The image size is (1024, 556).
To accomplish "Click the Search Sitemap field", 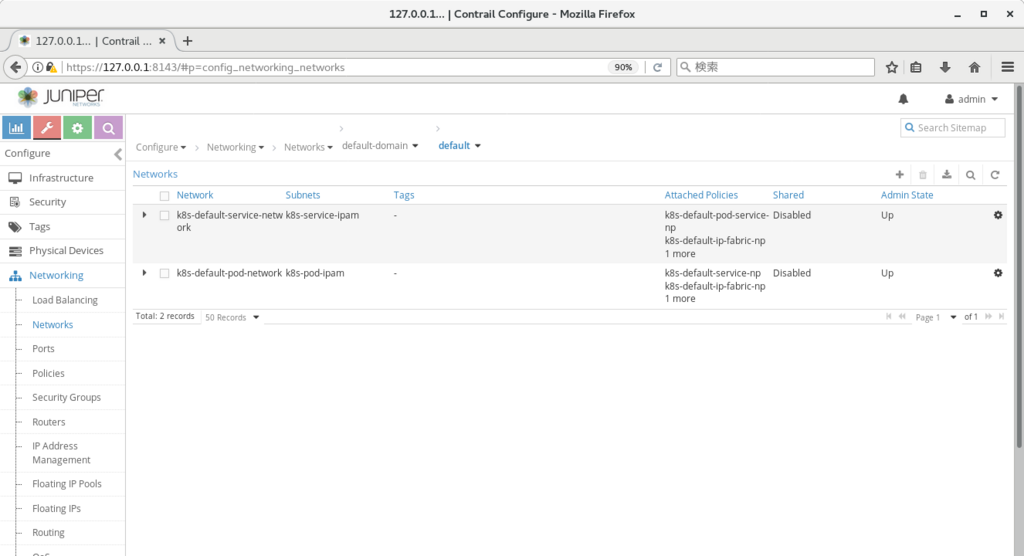I will click(952, 128).
